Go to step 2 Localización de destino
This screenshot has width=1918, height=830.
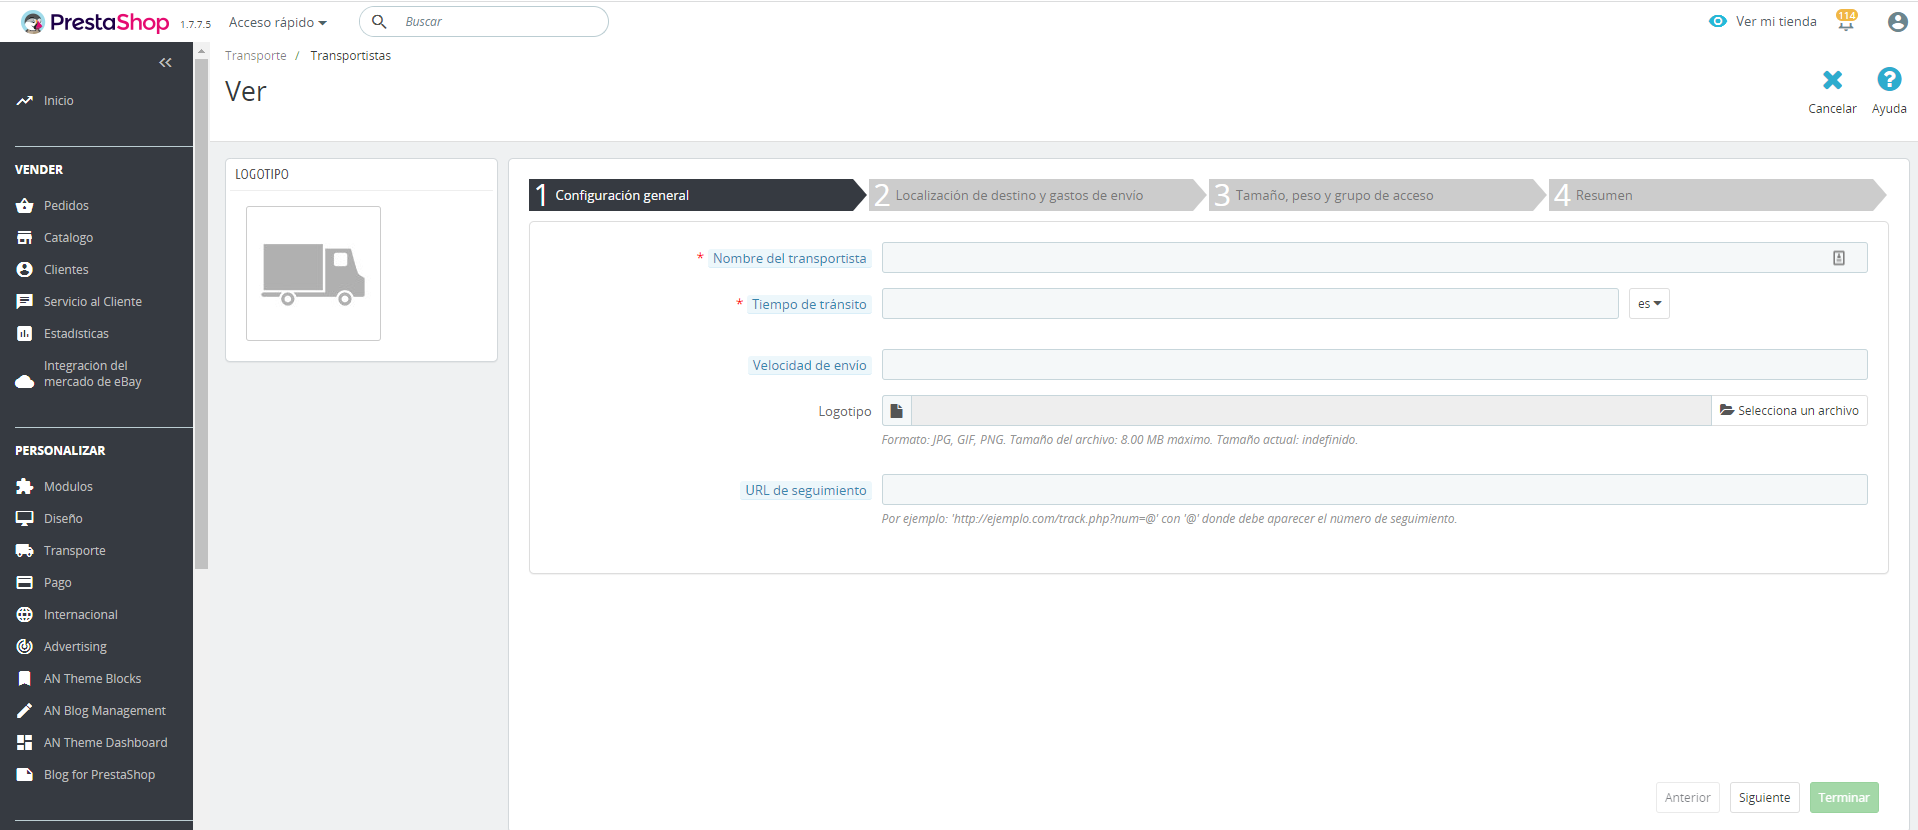click(1037, 195)
